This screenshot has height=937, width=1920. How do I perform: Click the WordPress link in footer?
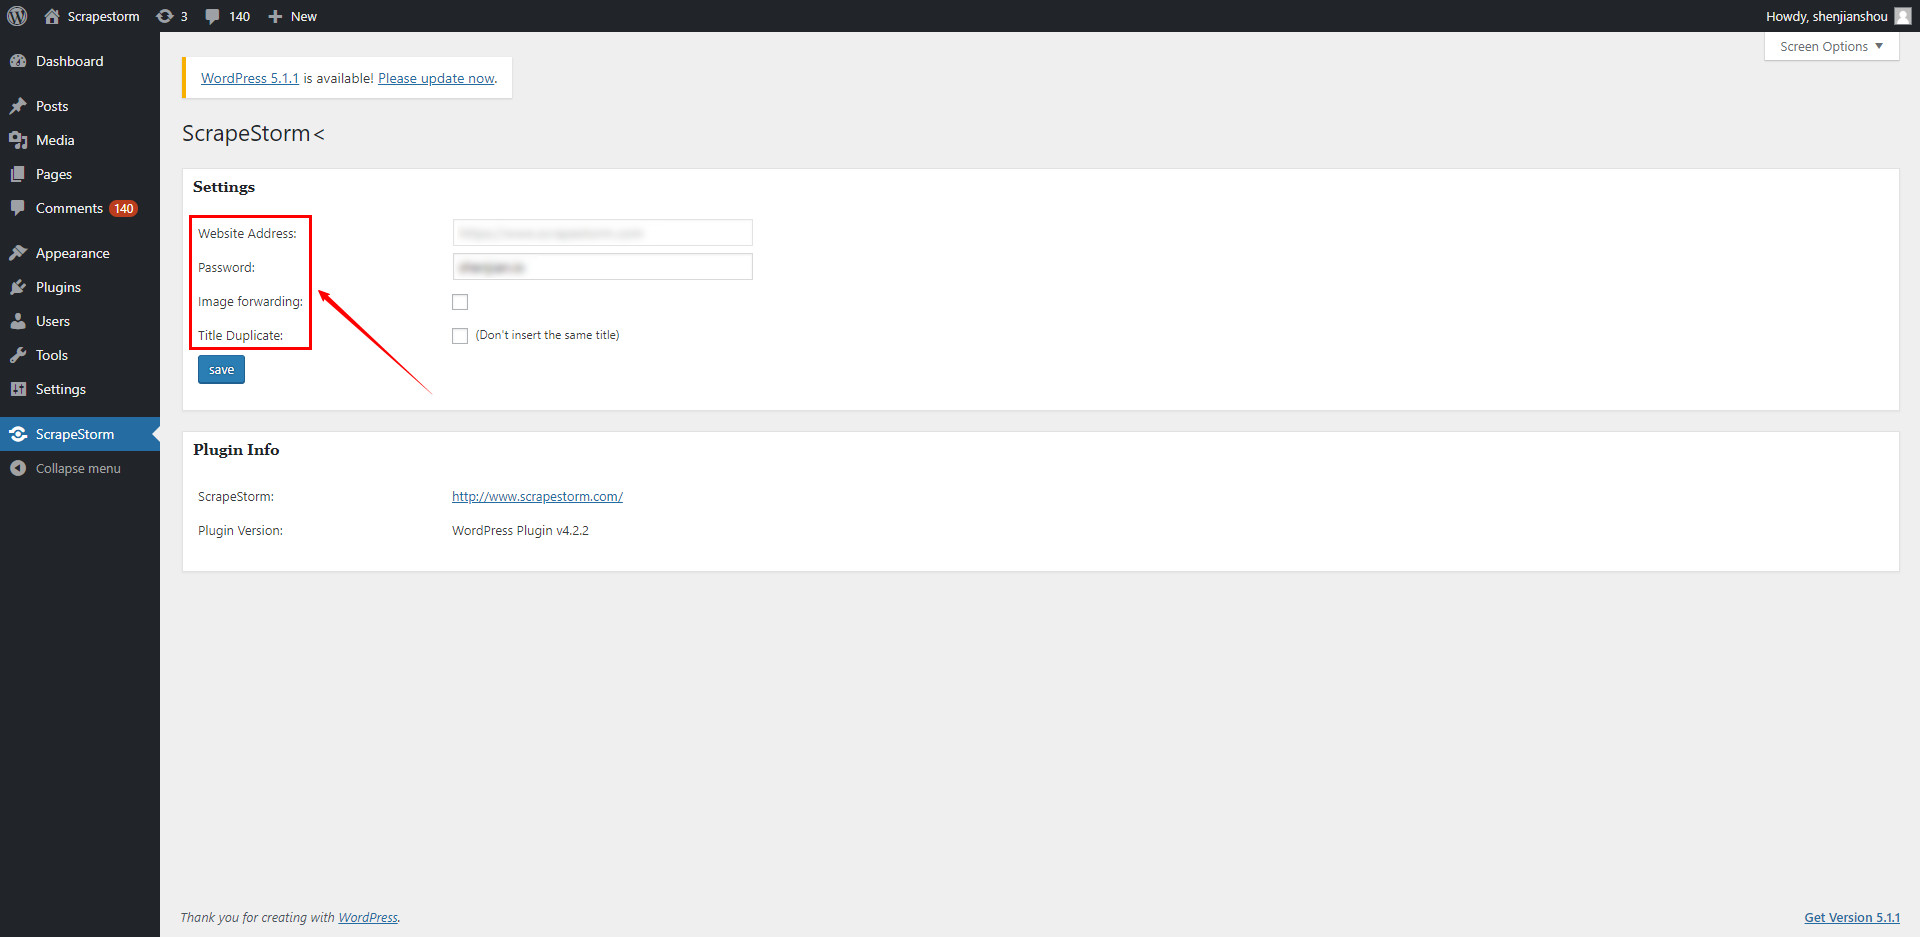click(x=367, y=917)
